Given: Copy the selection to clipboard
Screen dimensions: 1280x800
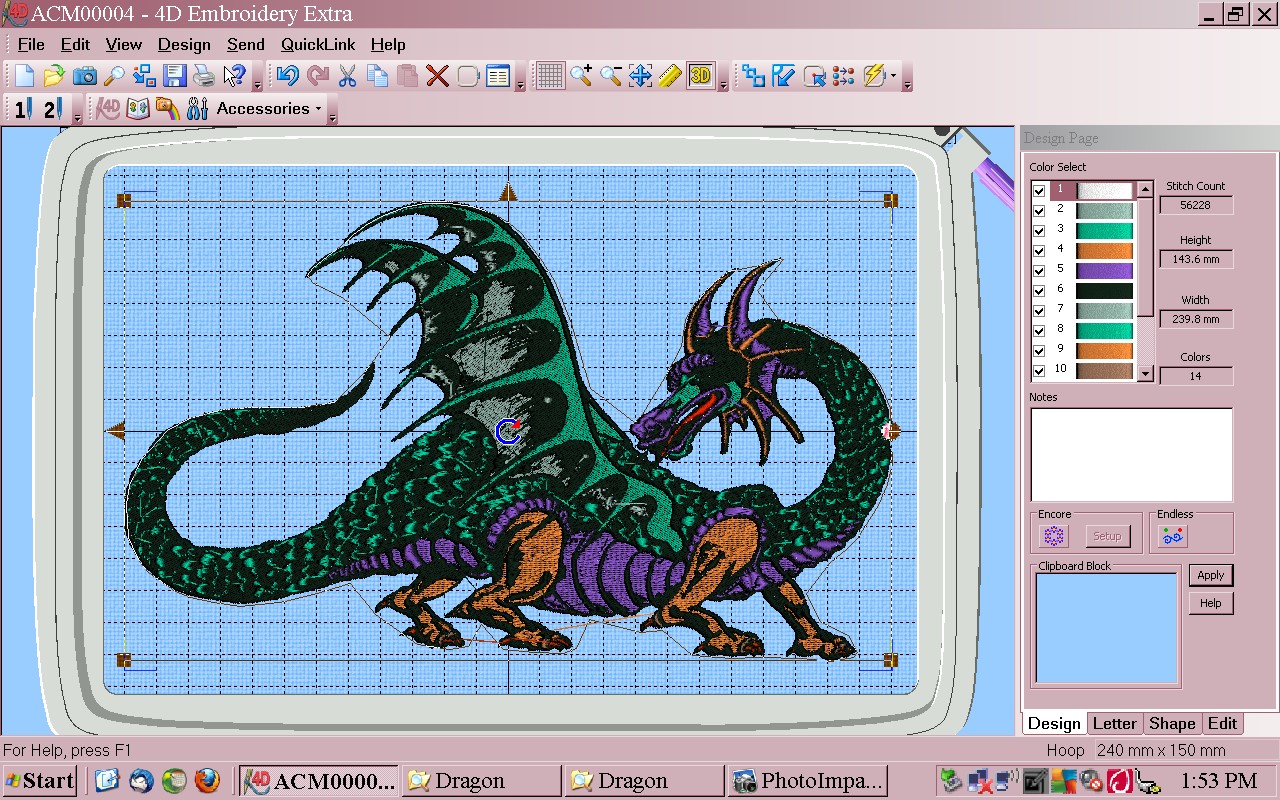Looking at the screenshot, I should 378,76.
